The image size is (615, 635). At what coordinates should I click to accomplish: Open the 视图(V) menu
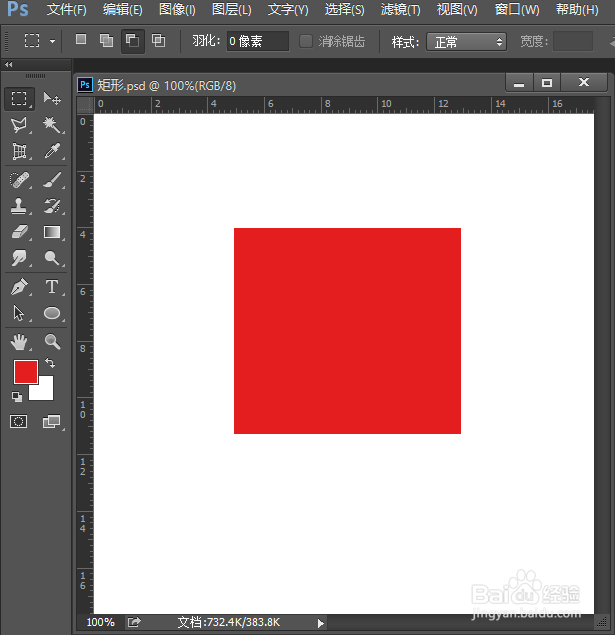pyautogui.click(x=457, y=9)
